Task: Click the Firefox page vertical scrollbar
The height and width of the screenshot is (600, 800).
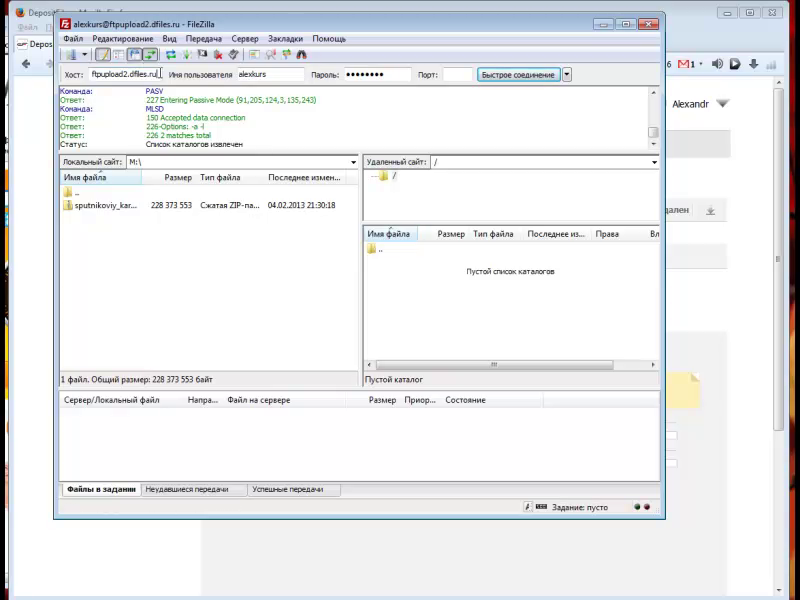Action: (778, 259)
